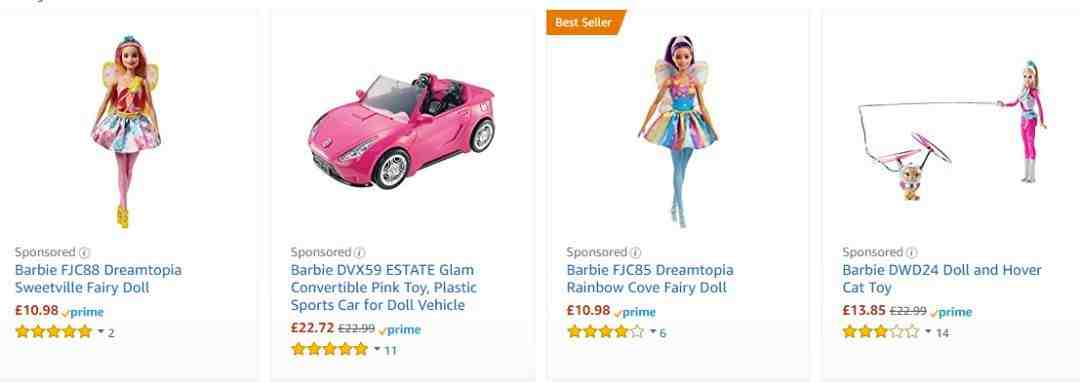Click the Prime badge next to £10.98 Sweetville doll
Image resolution: width=1080 pixels, height=383 pixels.
[x=83, y=312]
